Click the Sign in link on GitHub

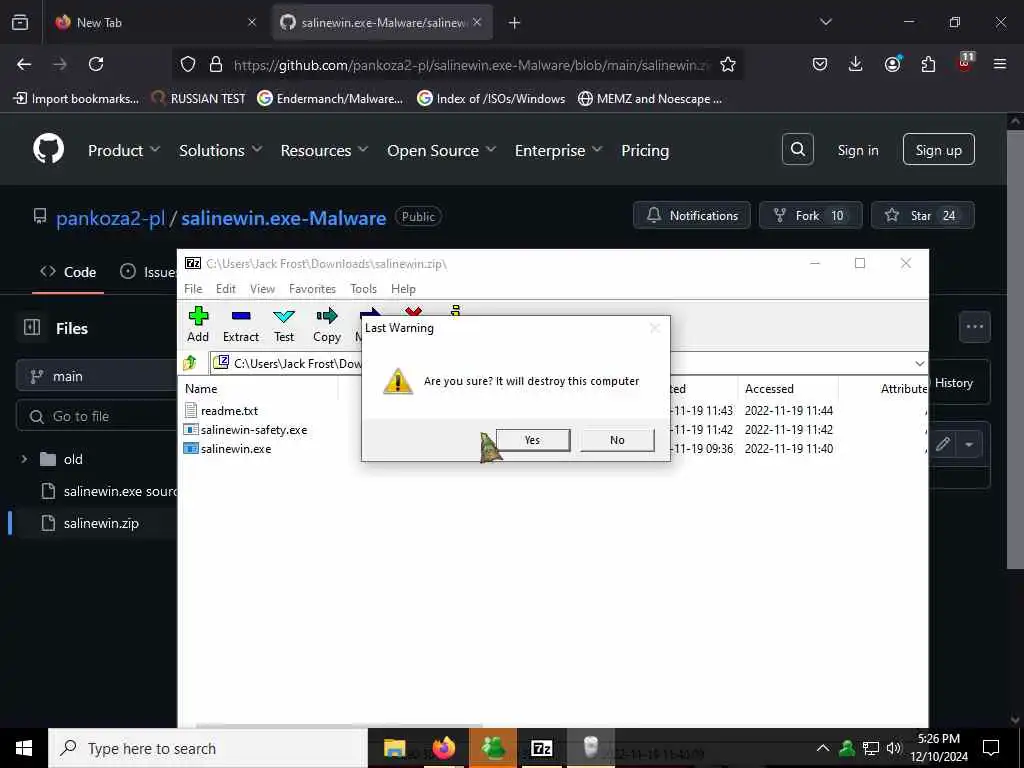pos(857,150)
